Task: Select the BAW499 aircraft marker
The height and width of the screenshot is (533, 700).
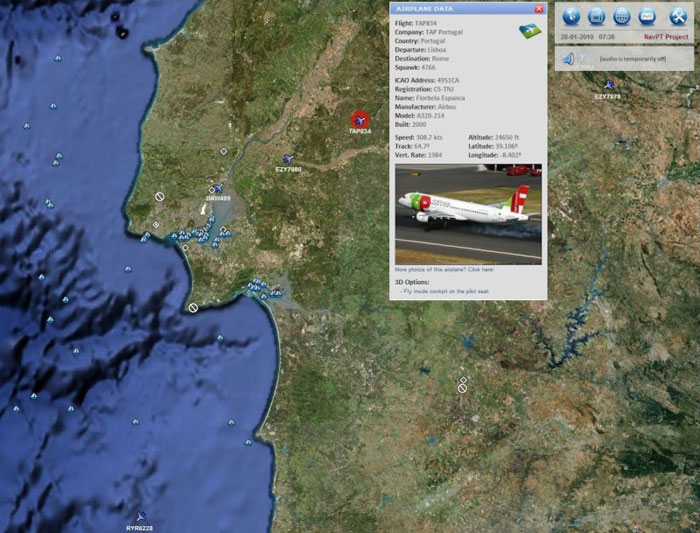Action: (218, 188)
